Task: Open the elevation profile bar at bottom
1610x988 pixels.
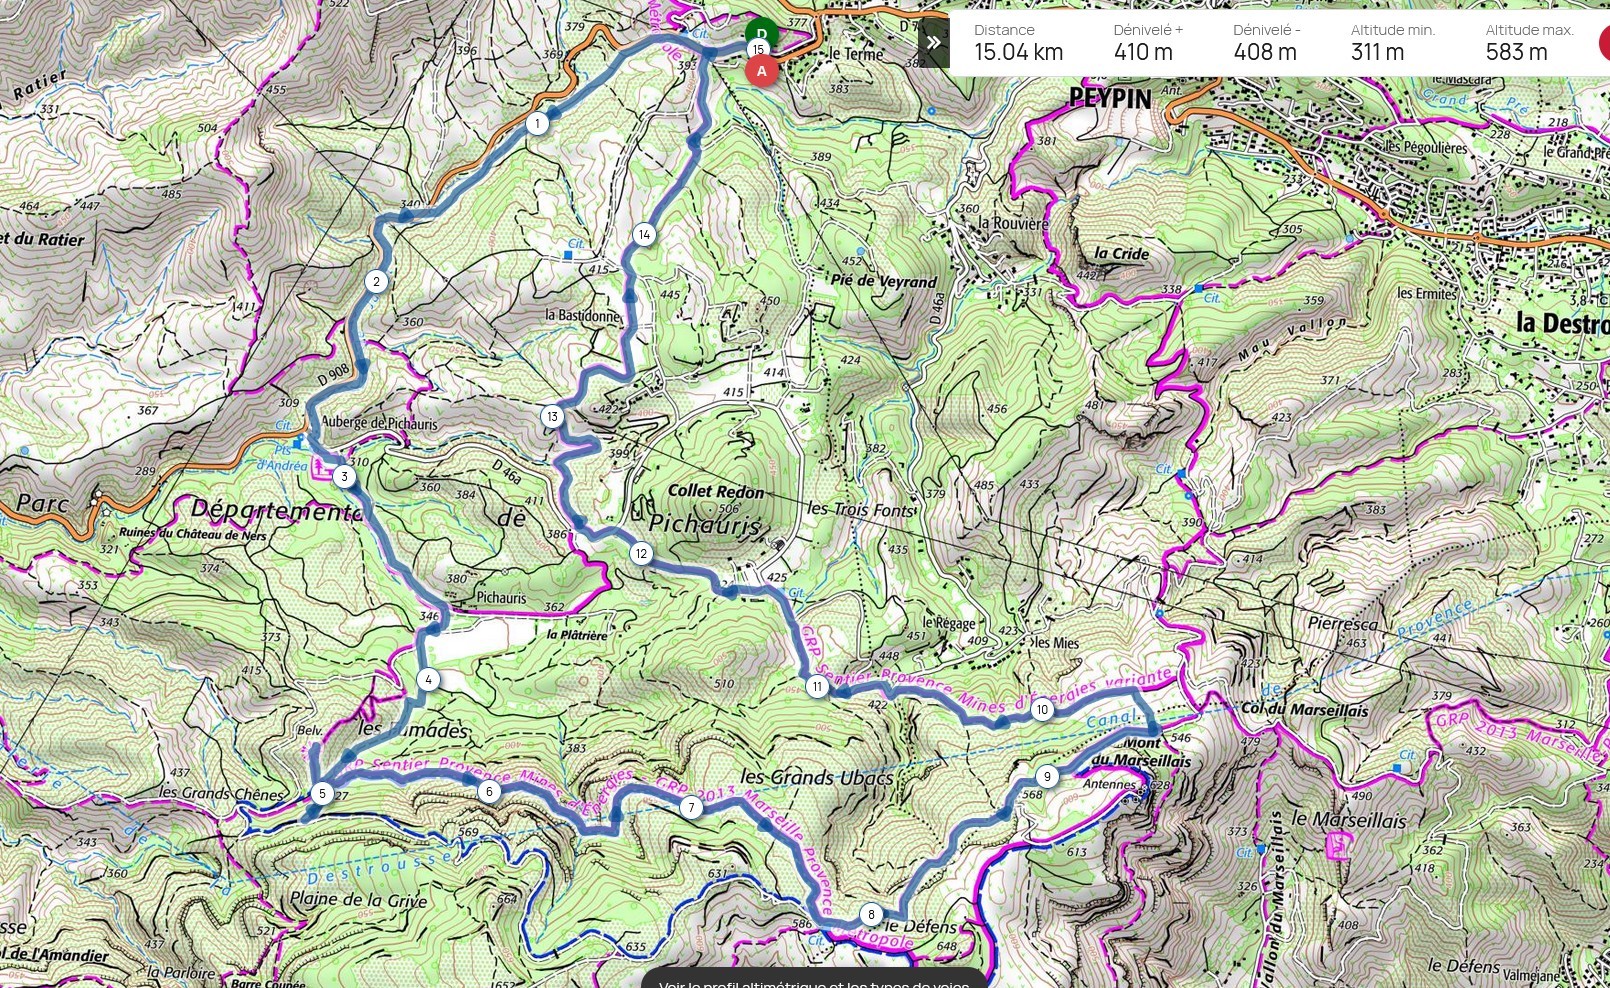Action: coord(814,978)
